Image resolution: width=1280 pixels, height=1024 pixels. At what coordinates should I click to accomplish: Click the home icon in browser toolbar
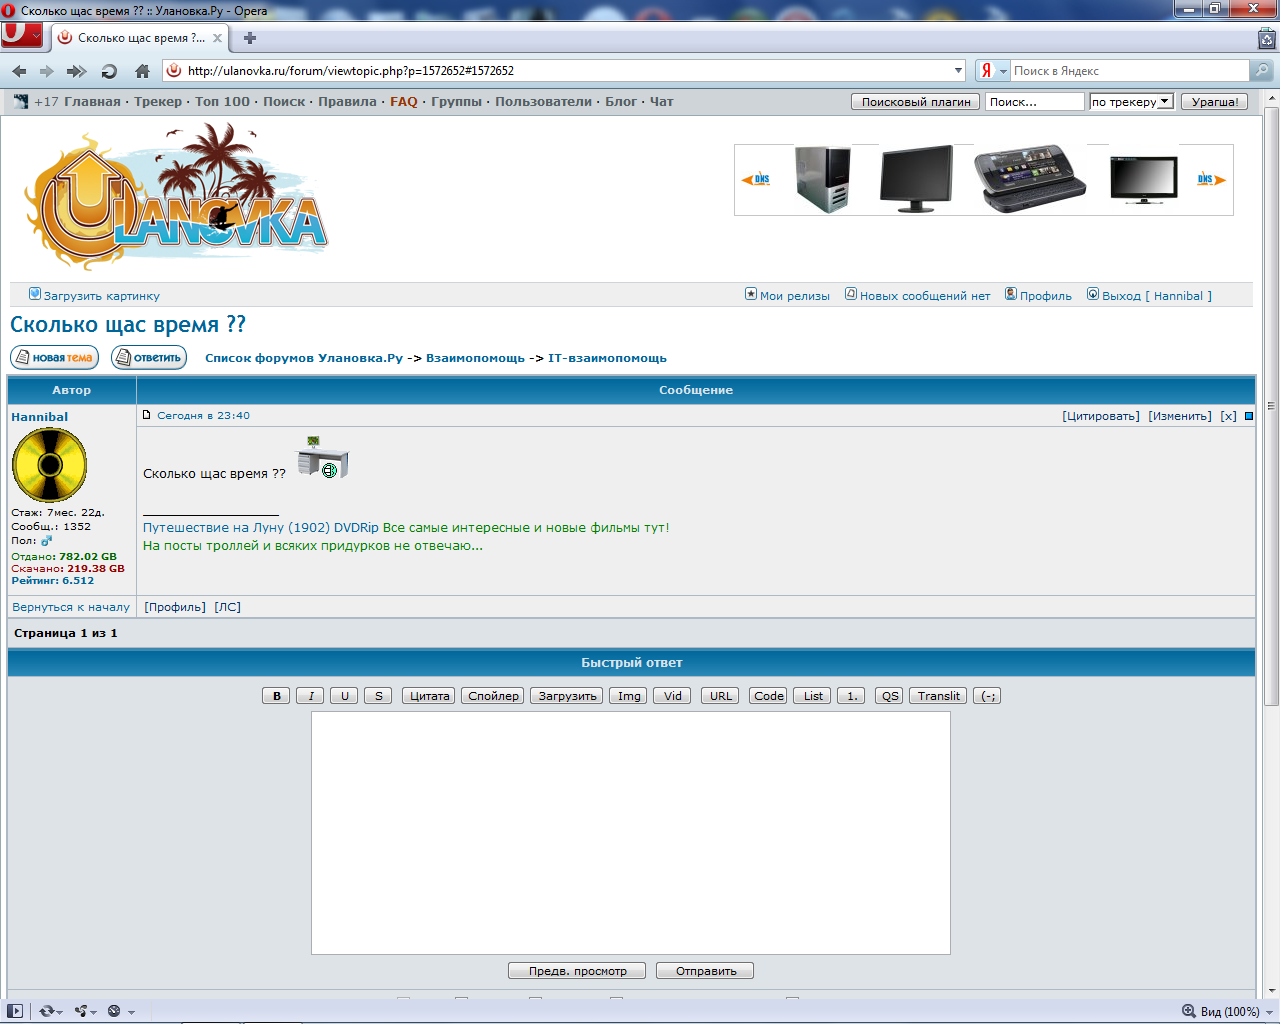140,70
